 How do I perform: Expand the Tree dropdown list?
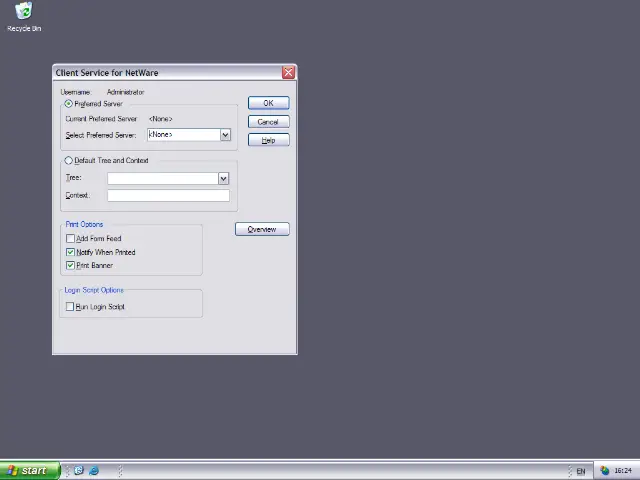tap(223, 178)
